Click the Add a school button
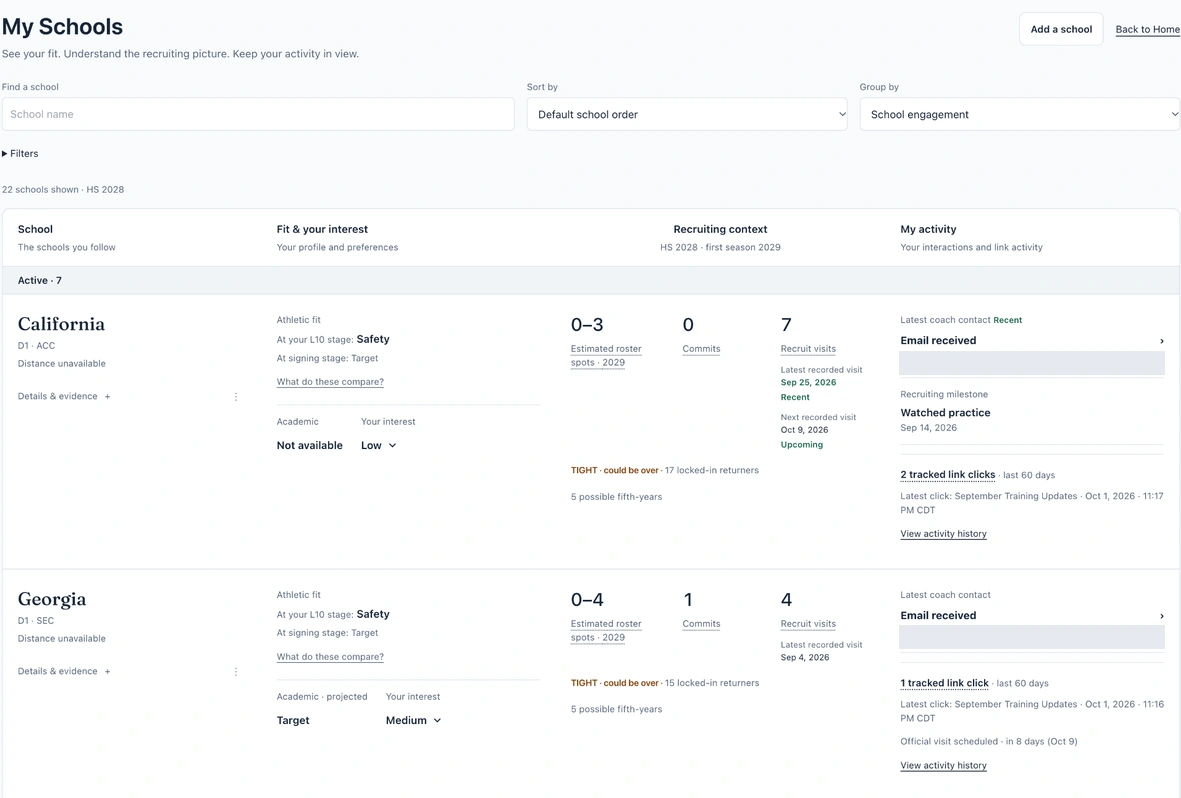The height and width of the screenshot is (798, 1181). click(x=1061, y=29)
